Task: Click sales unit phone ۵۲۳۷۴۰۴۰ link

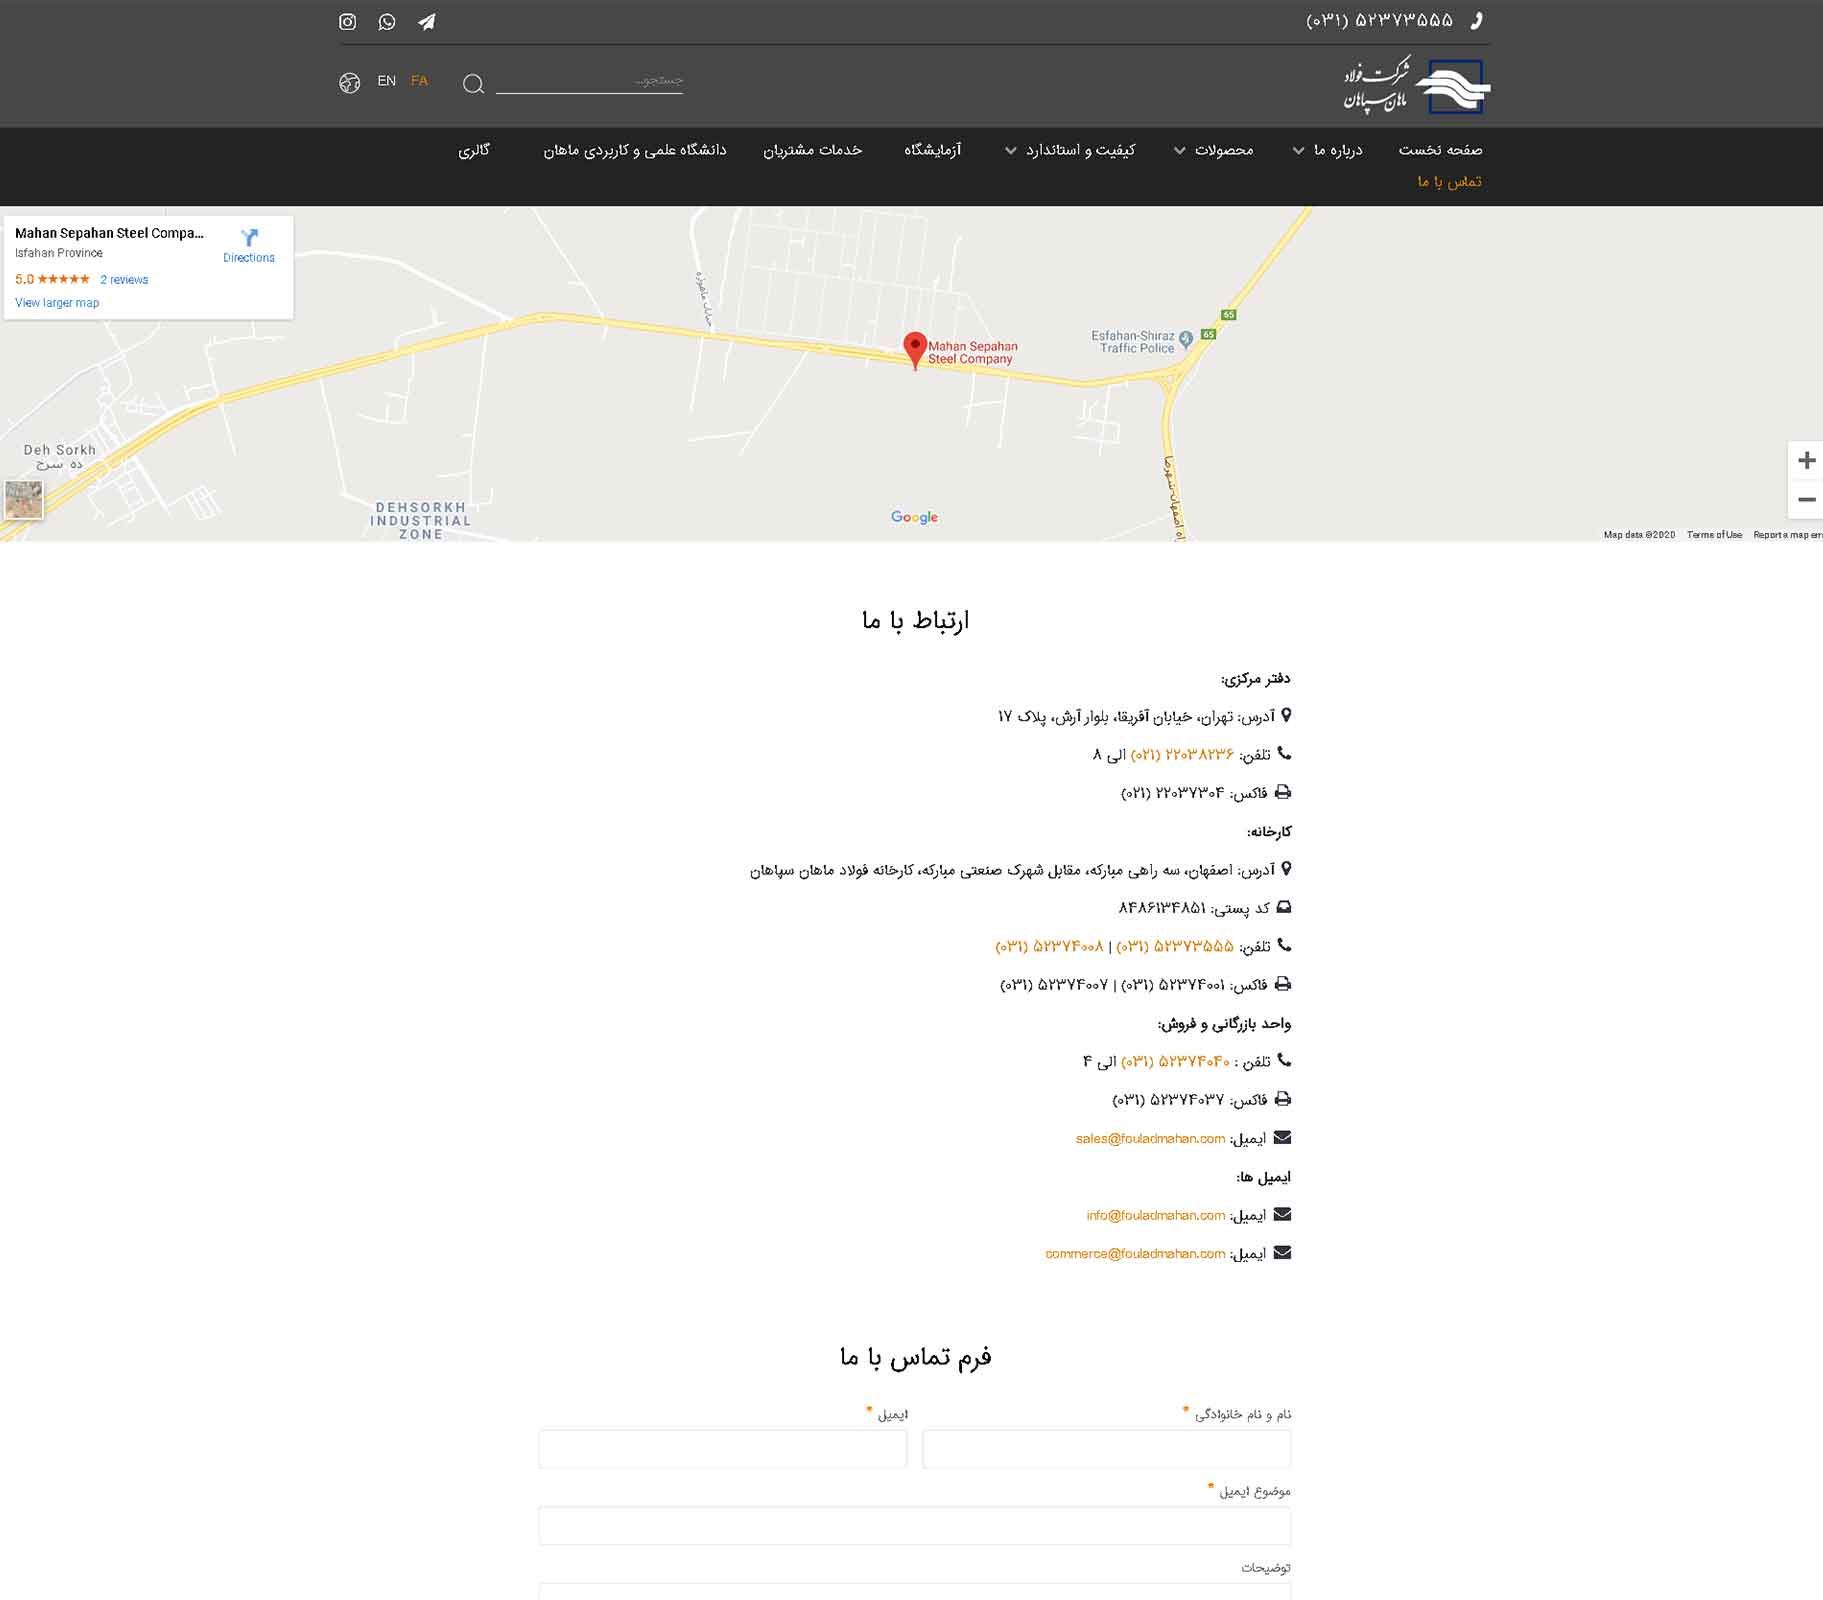Action: coord(1175,1061)
